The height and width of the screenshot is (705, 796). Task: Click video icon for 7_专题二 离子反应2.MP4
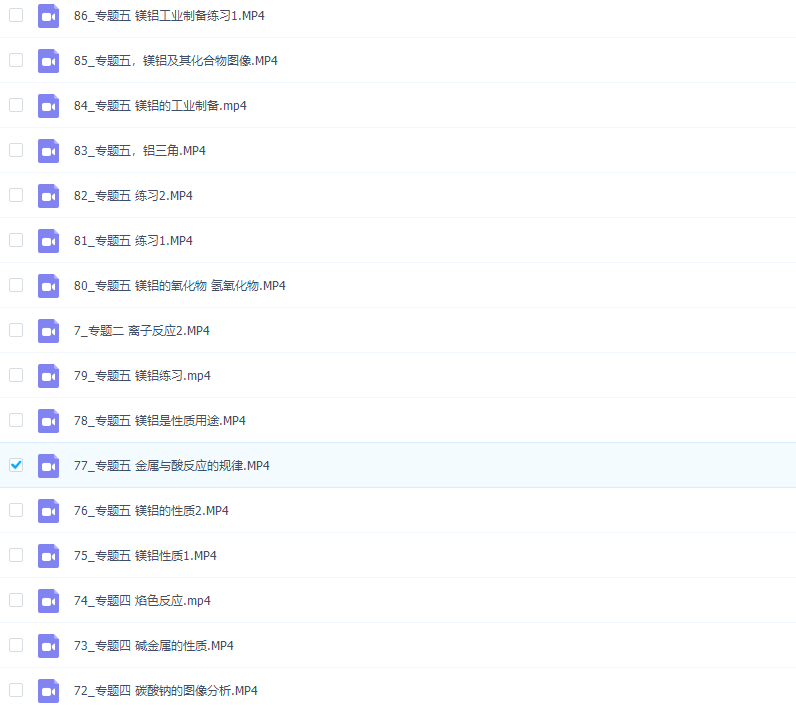(49, 331)
